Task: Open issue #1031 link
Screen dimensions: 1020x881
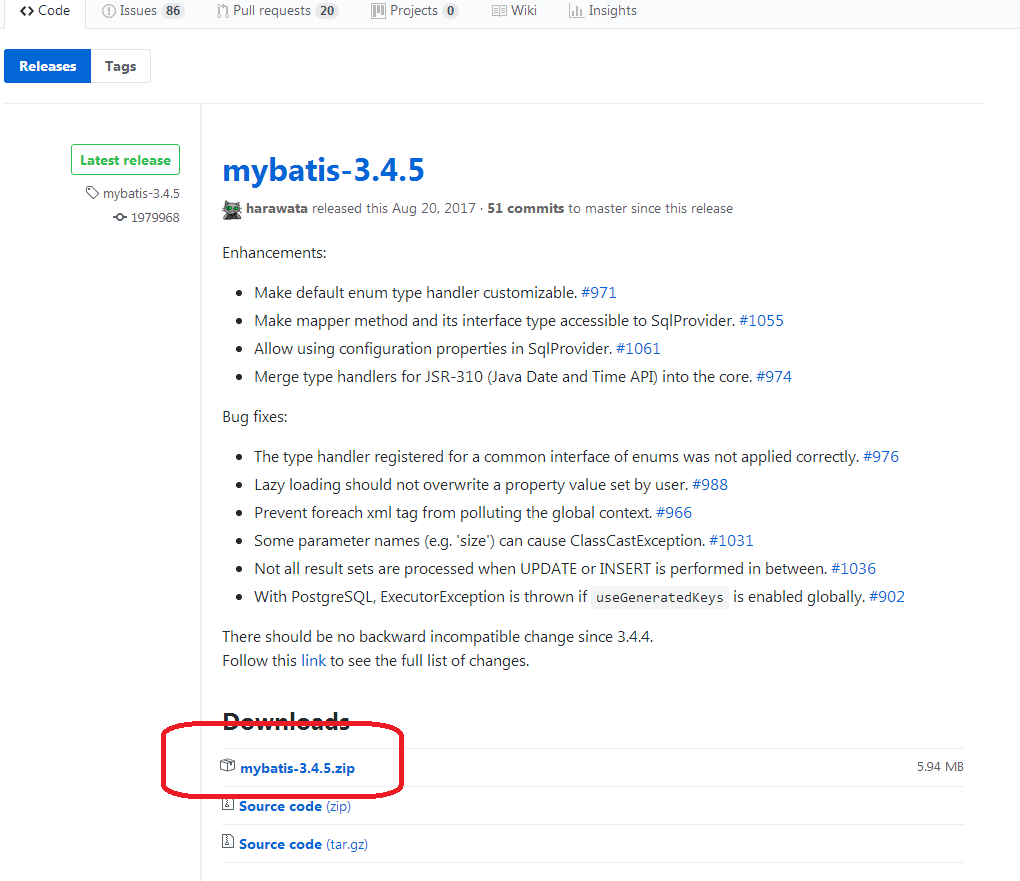Action: click(731, 541)
